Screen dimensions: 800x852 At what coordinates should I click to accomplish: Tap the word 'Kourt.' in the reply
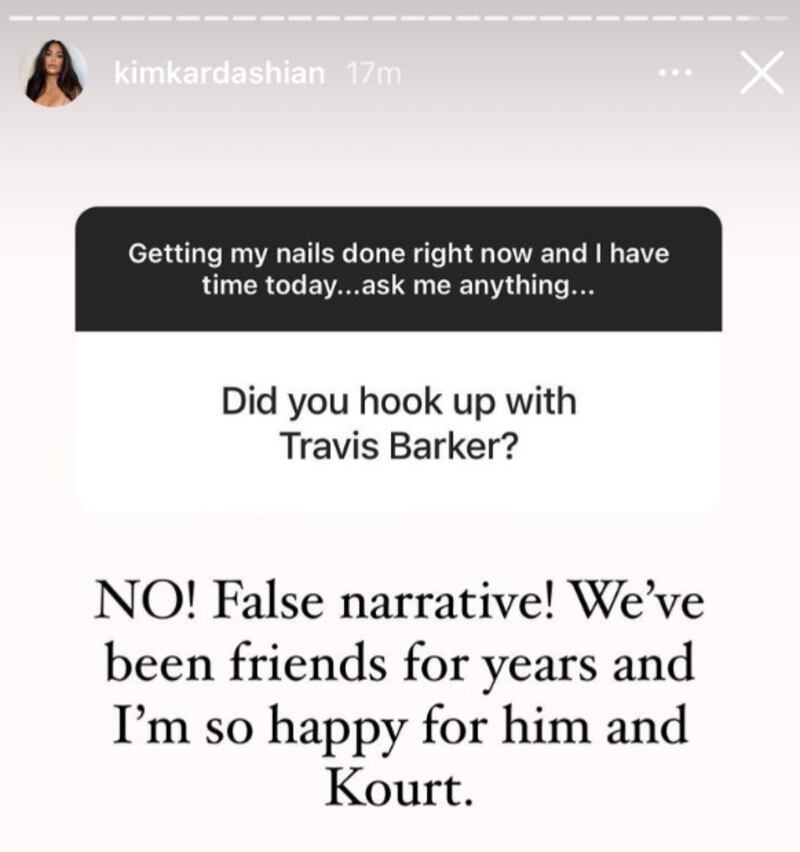[399, 788]
